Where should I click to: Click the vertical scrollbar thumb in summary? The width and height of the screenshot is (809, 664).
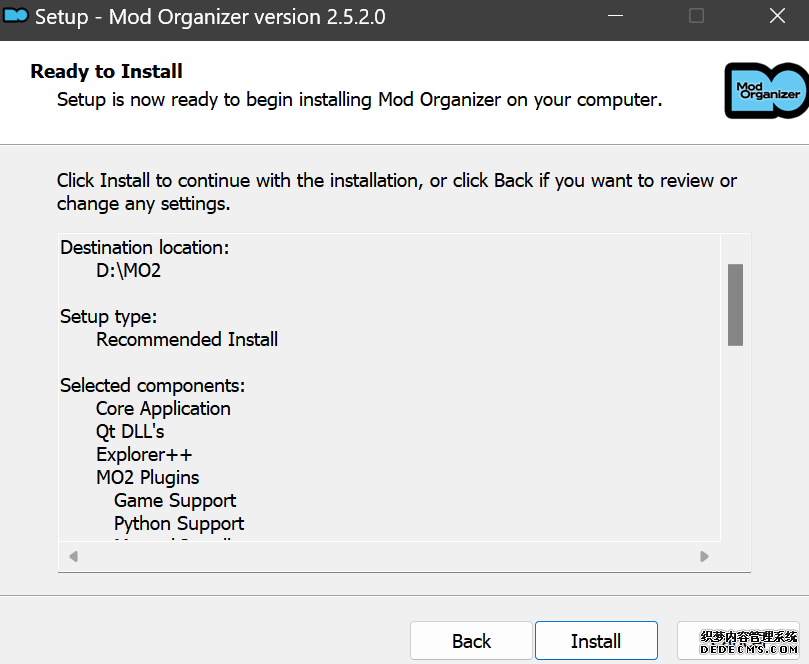tap(735, 304)
